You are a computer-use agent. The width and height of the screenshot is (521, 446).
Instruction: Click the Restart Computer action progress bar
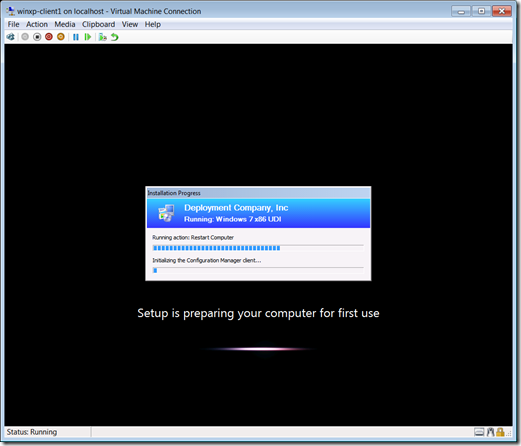coord(258,248)
